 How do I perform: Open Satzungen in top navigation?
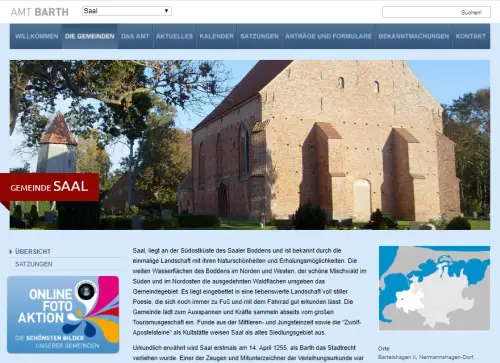[259, 36]
